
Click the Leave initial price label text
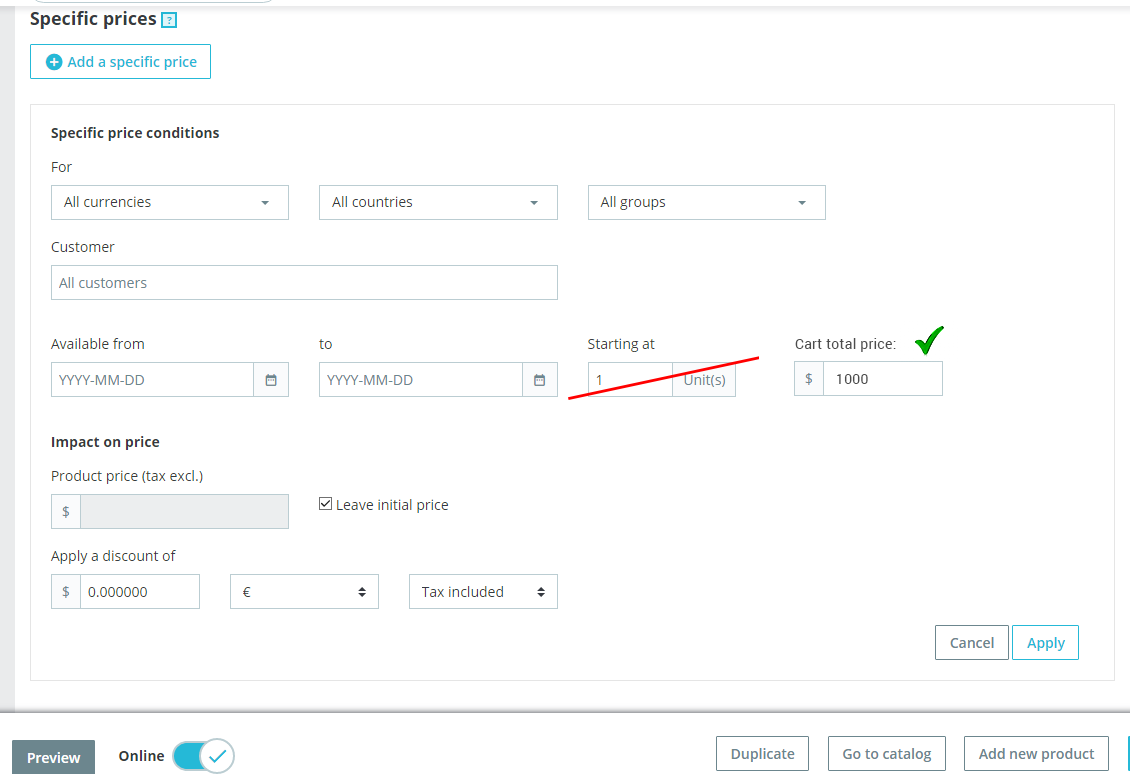pyautogui.click(x=392, y=504)
